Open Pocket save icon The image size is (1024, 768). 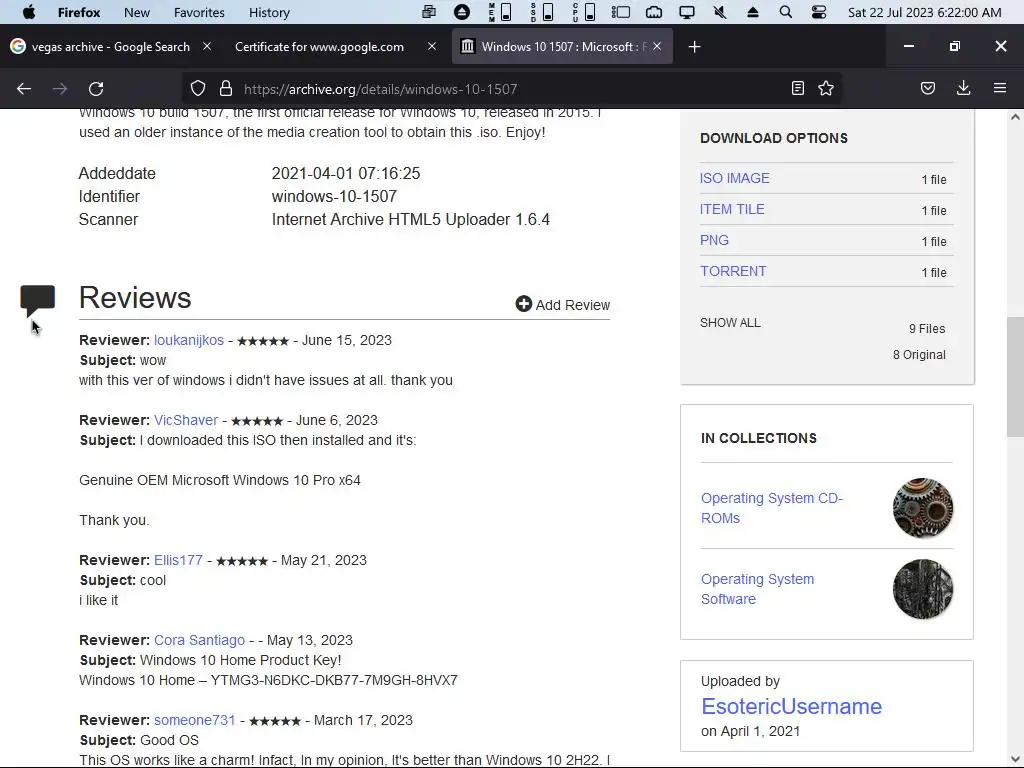coord(927,88)
